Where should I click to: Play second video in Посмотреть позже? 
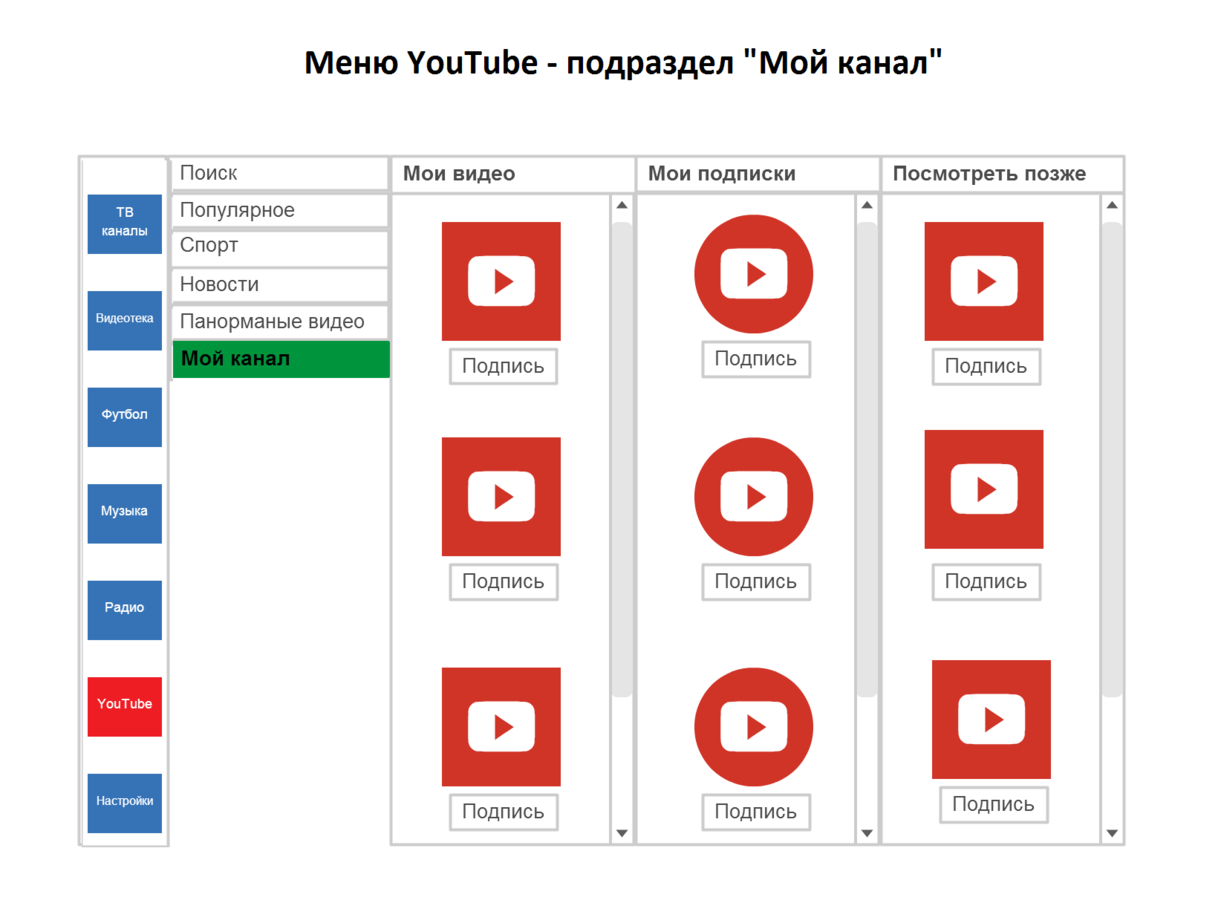click(x=984, y=489)
